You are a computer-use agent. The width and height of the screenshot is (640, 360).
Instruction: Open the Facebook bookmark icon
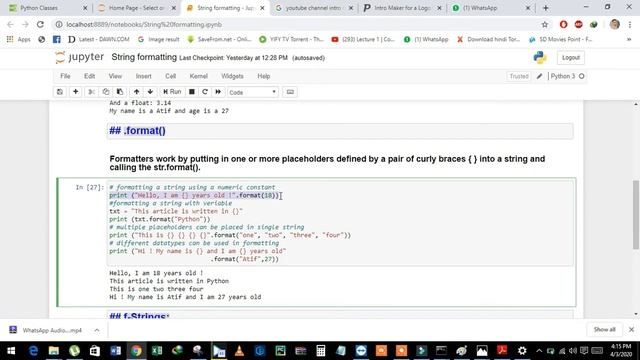[x=56, y=39]
